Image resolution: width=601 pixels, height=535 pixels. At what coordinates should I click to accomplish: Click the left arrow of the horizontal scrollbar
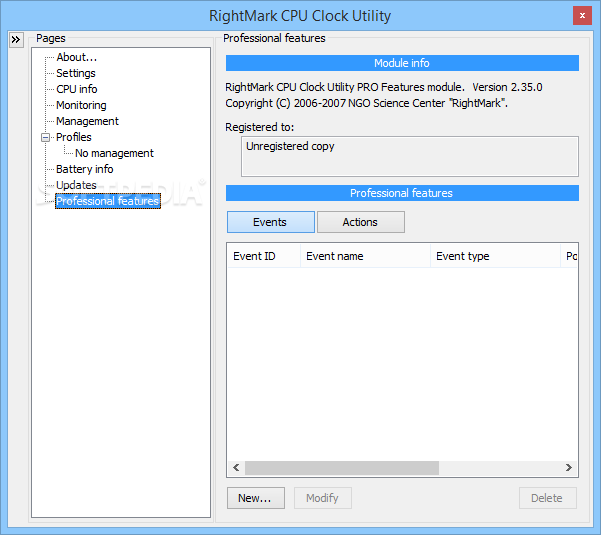coord(236,468)
